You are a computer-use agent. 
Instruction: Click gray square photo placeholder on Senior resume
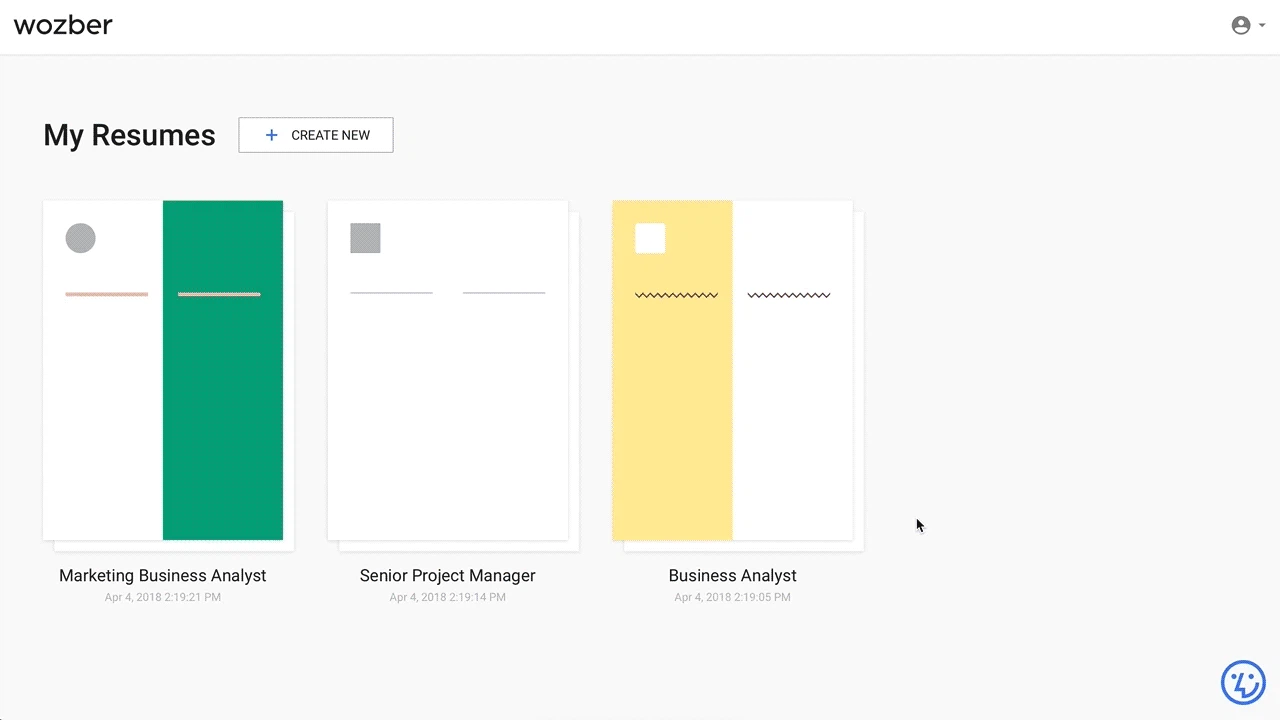pyautogui.click(x=365, y=238)
